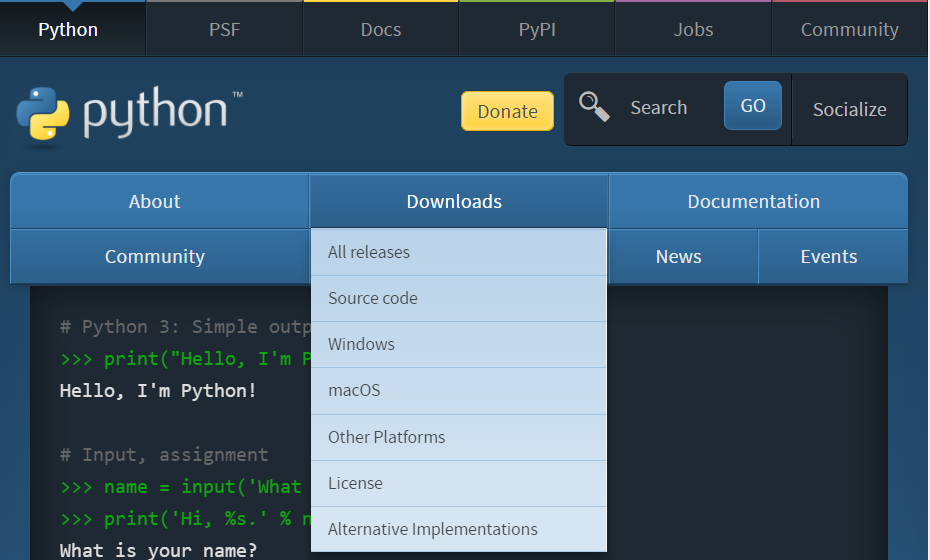This screenshot has height=560, width=930.
Task: Open the Documentation navigation menu
Action: (758, 201)
